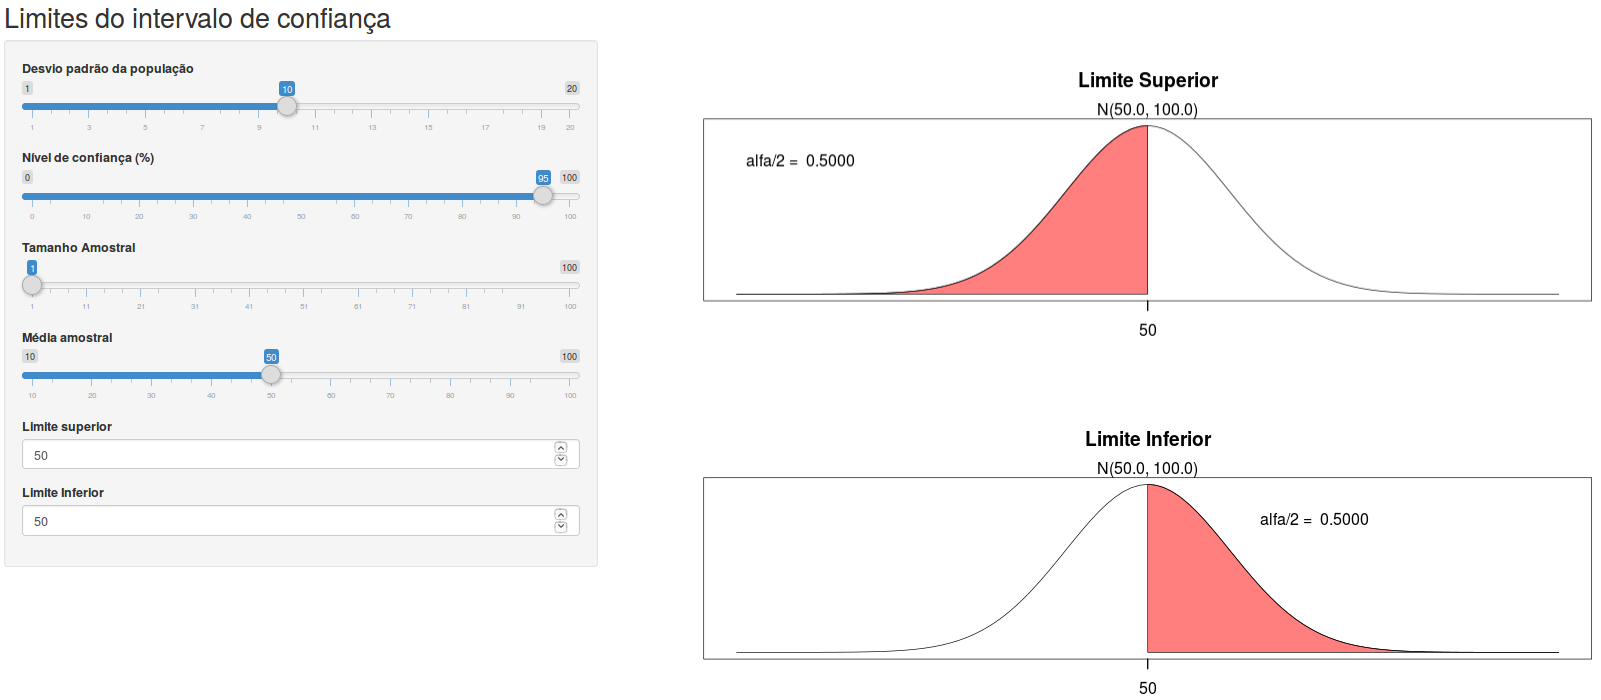1601x700 pixels.
Task: Click the Limite Superior distribution plot
Action: [1147, 210]
